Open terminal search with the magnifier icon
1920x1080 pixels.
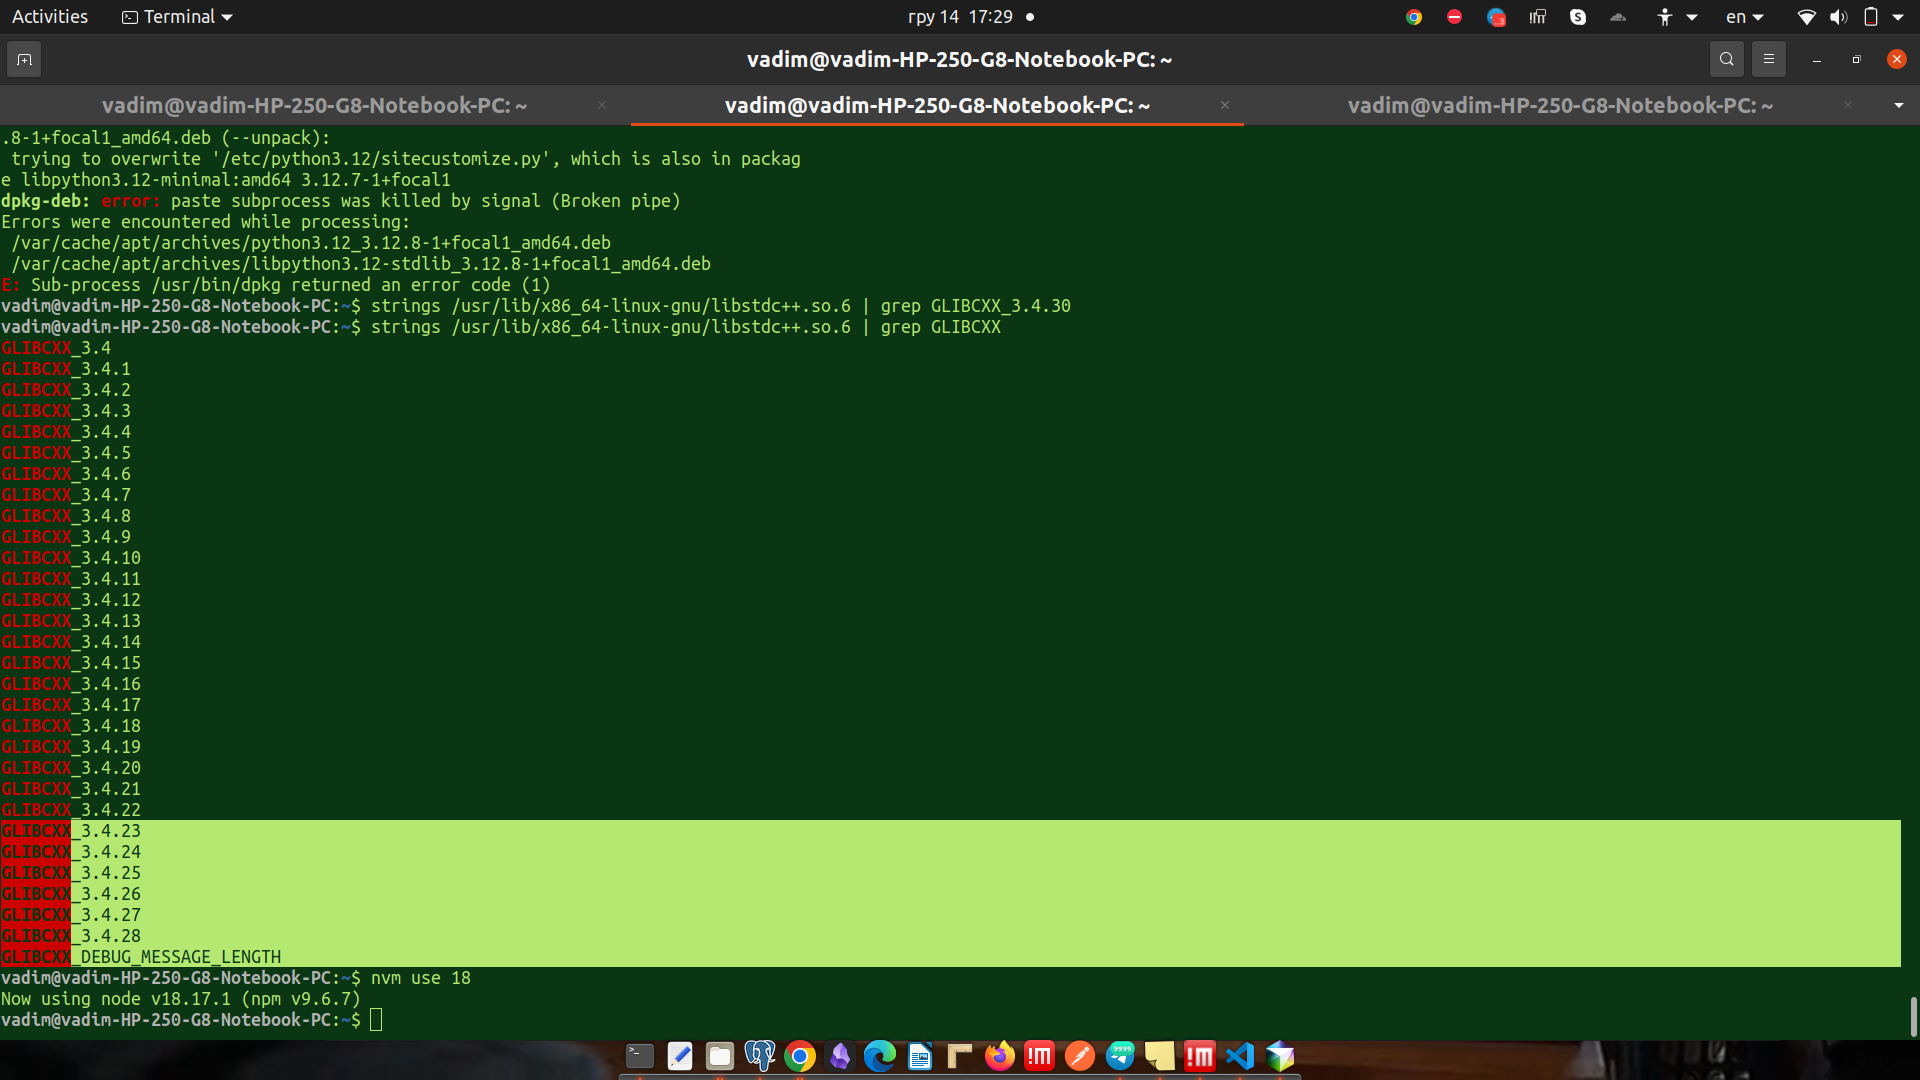(1726, 60)
